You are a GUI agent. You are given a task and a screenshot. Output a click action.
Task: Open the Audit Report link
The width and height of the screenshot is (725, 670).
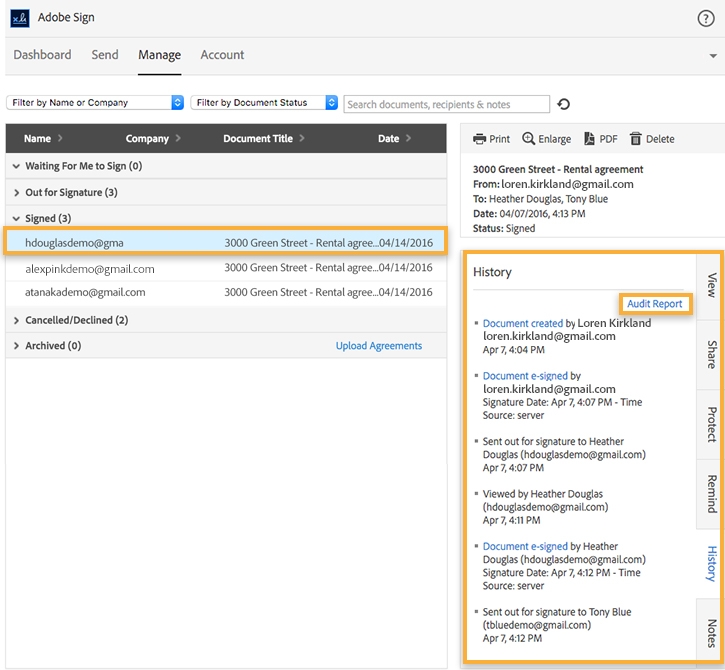[655, 304]
